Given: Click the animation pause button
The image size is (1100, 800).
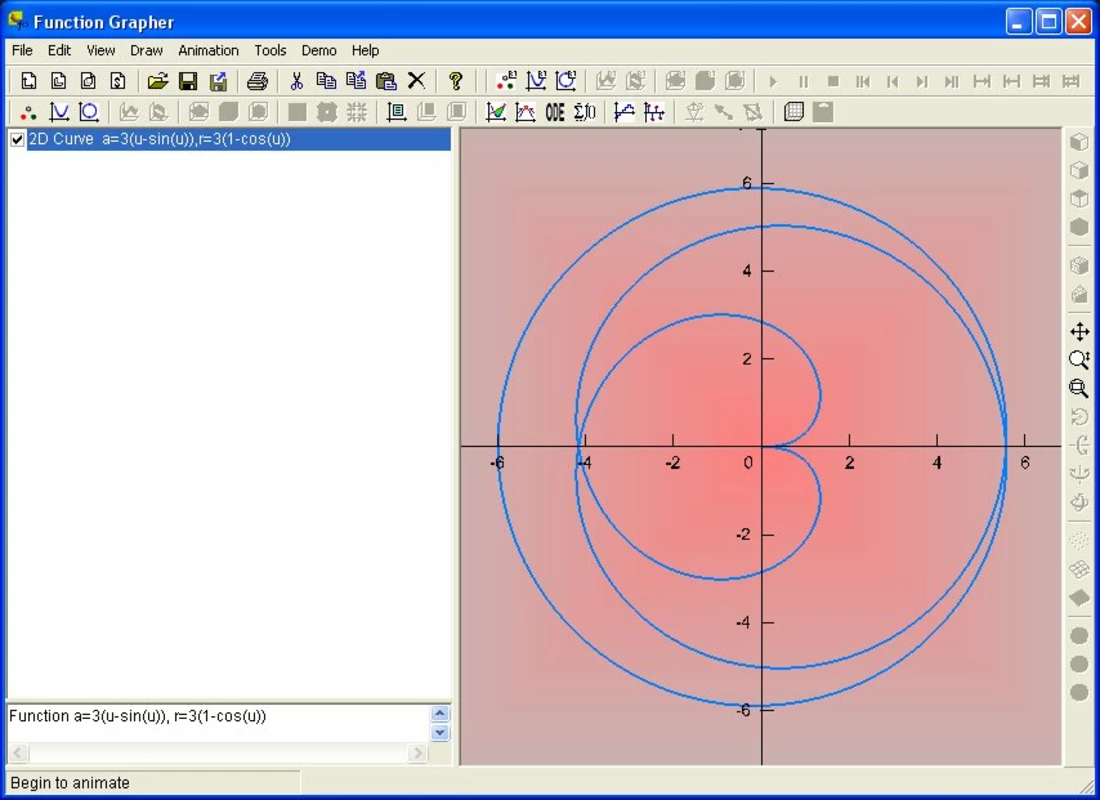Looking at the screenshot, I should coord(803,81).
